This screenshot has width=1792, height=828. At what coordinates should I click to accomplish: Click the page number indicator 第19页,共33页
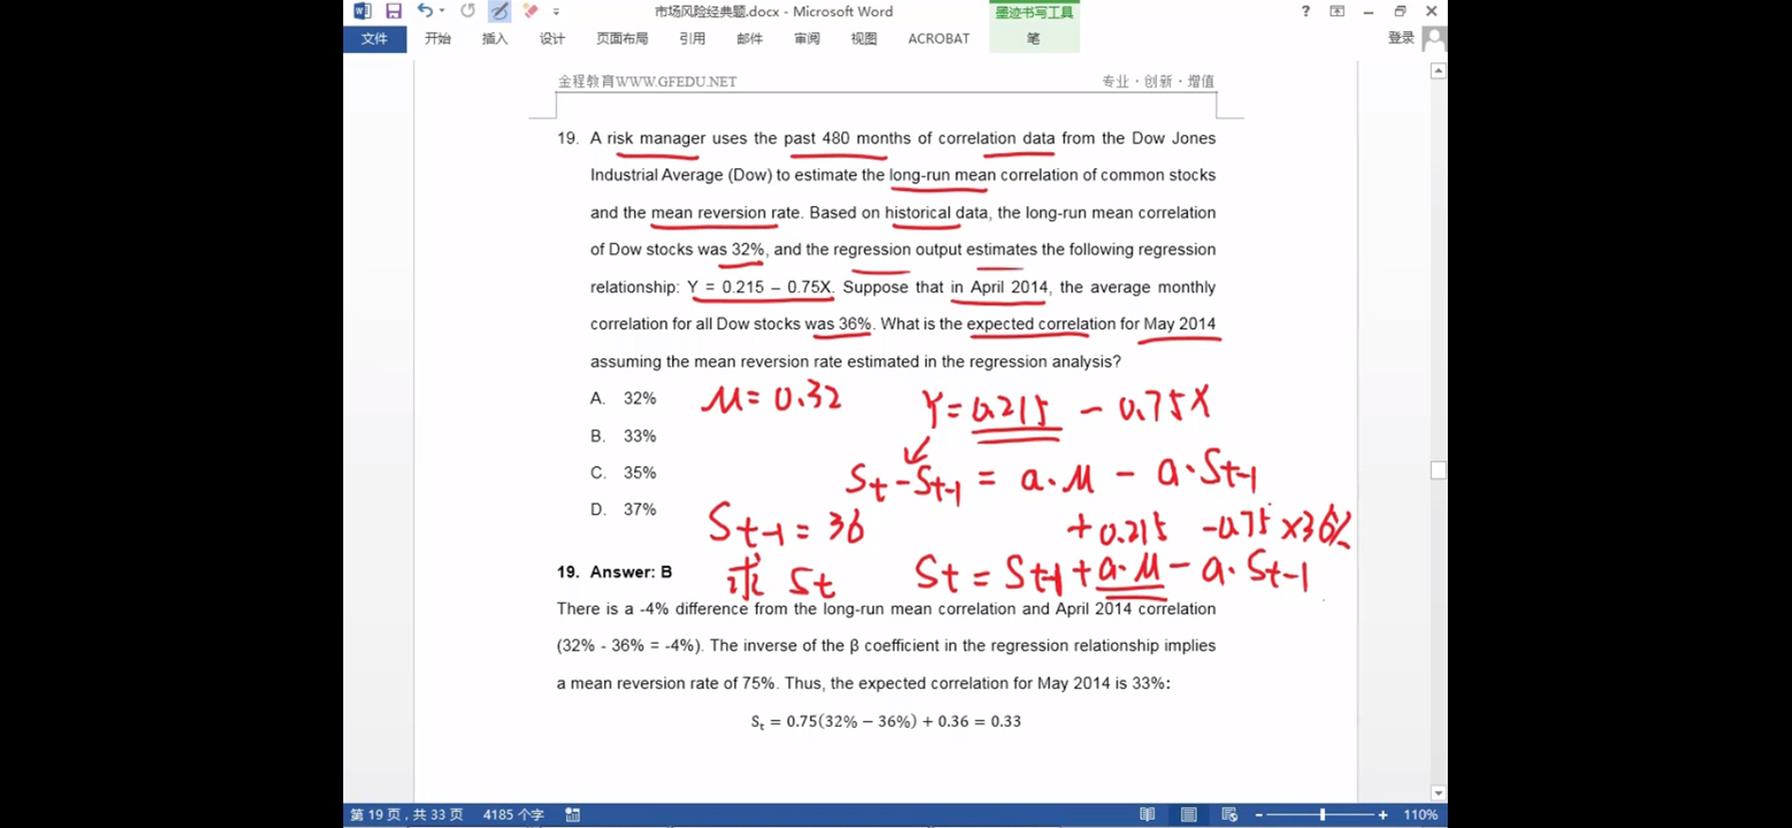406,815
